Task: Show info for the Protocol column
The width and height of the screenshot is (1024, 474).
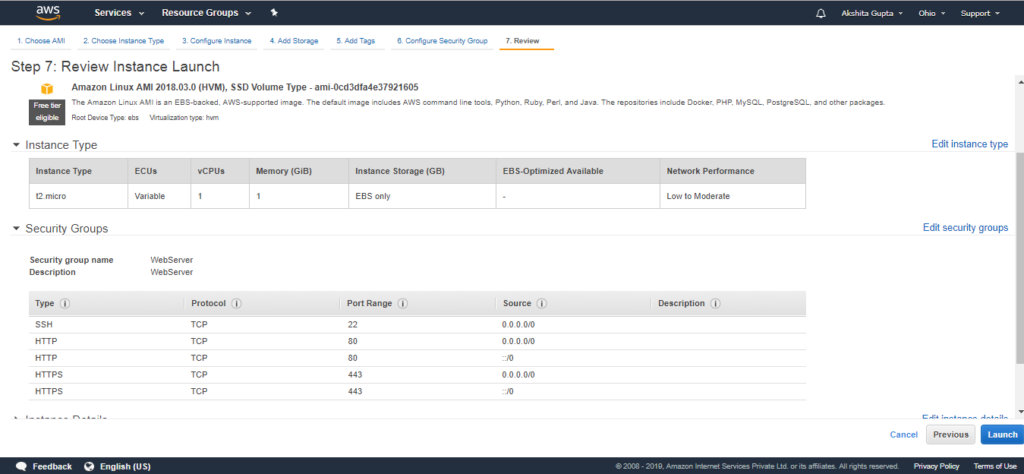Action: 236,304
